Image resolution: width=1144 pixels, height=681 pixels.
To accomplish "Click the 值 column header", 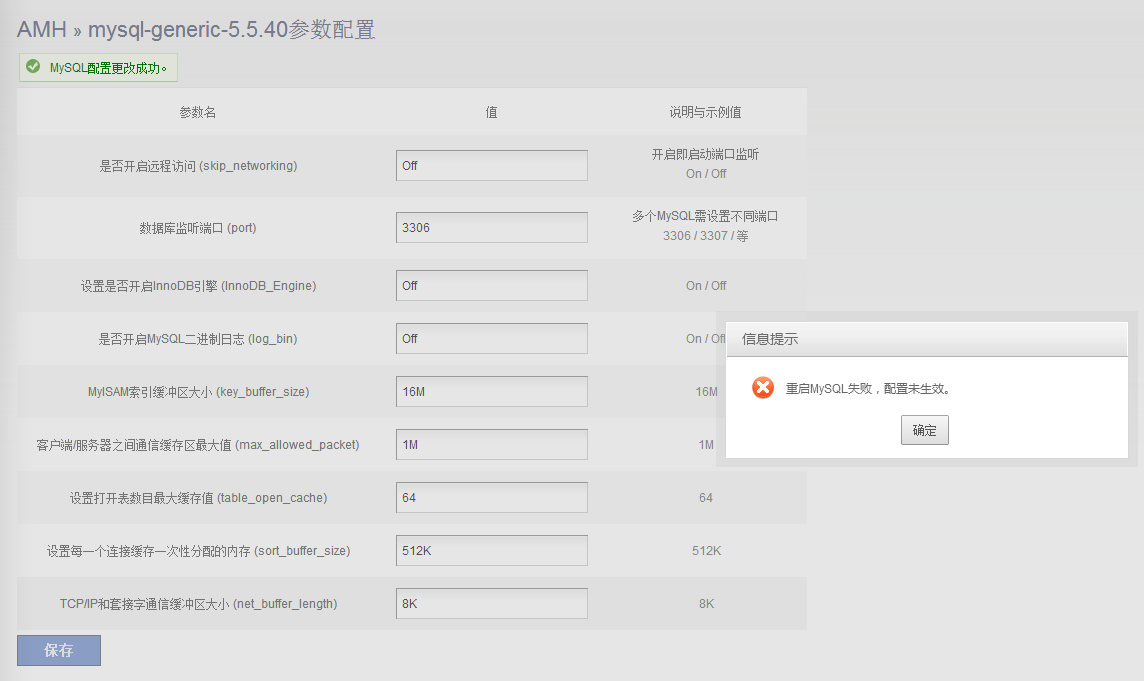I will point(491,112).
